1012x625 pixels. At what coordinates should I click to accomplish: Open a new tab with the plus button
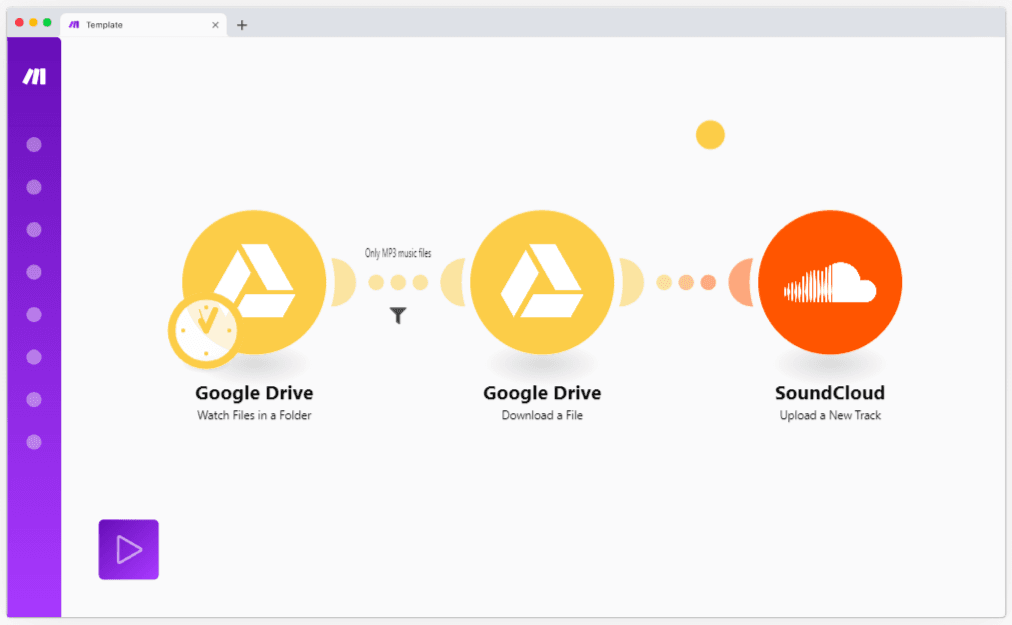point(242,25)
